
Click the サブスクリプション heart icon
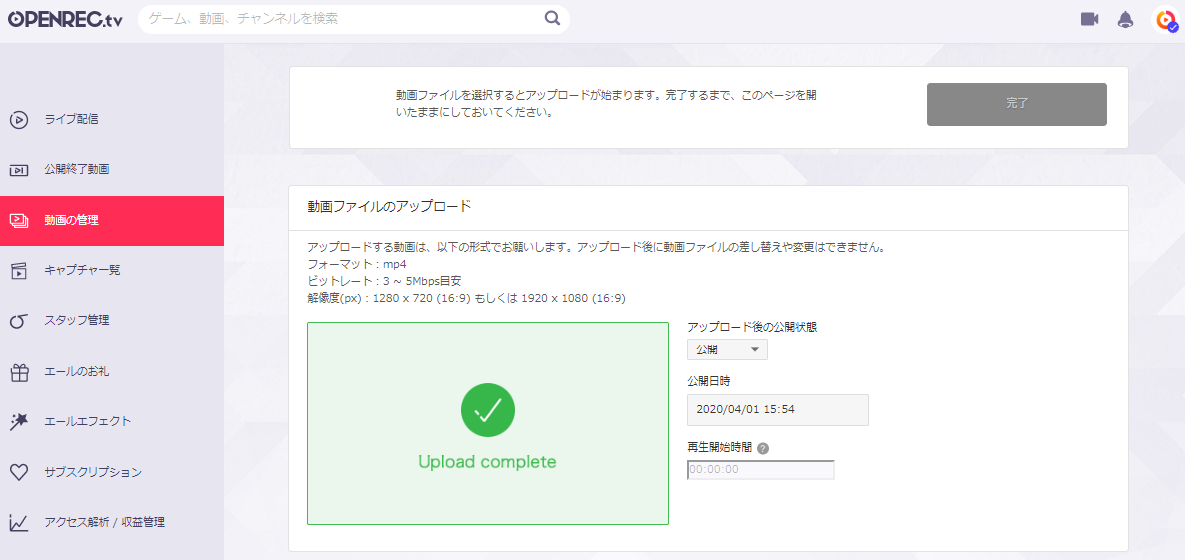tap(19, 472)
